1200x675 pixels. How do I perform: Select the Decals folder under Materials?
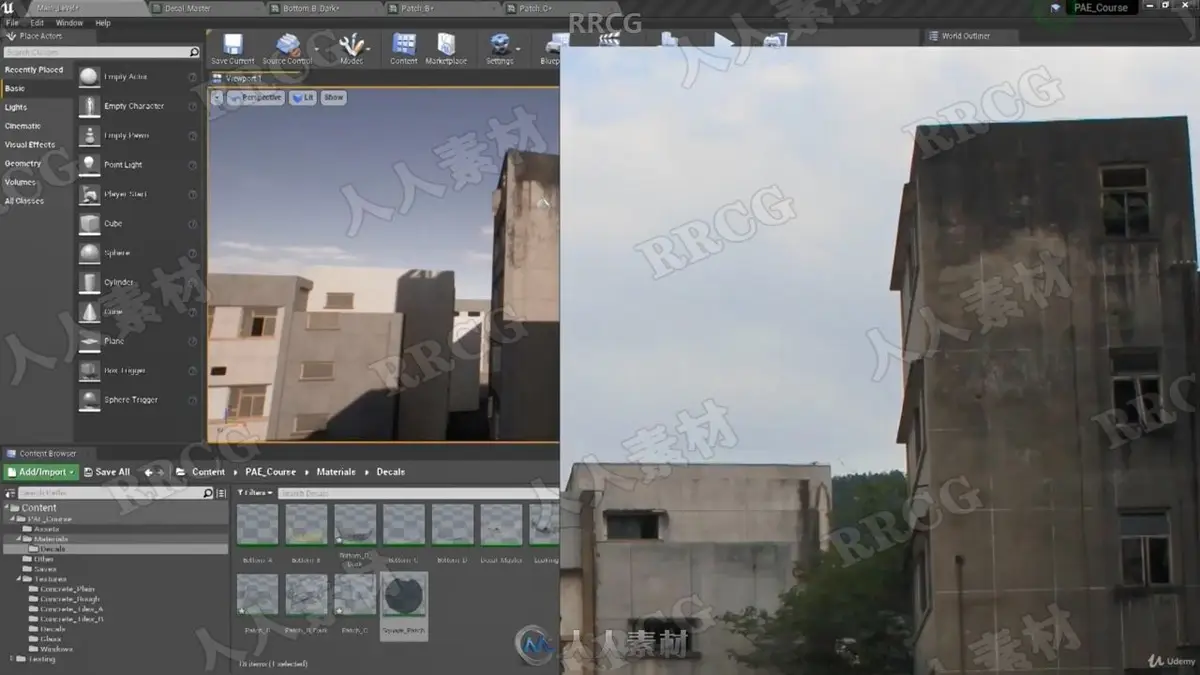tap(53, 549)
